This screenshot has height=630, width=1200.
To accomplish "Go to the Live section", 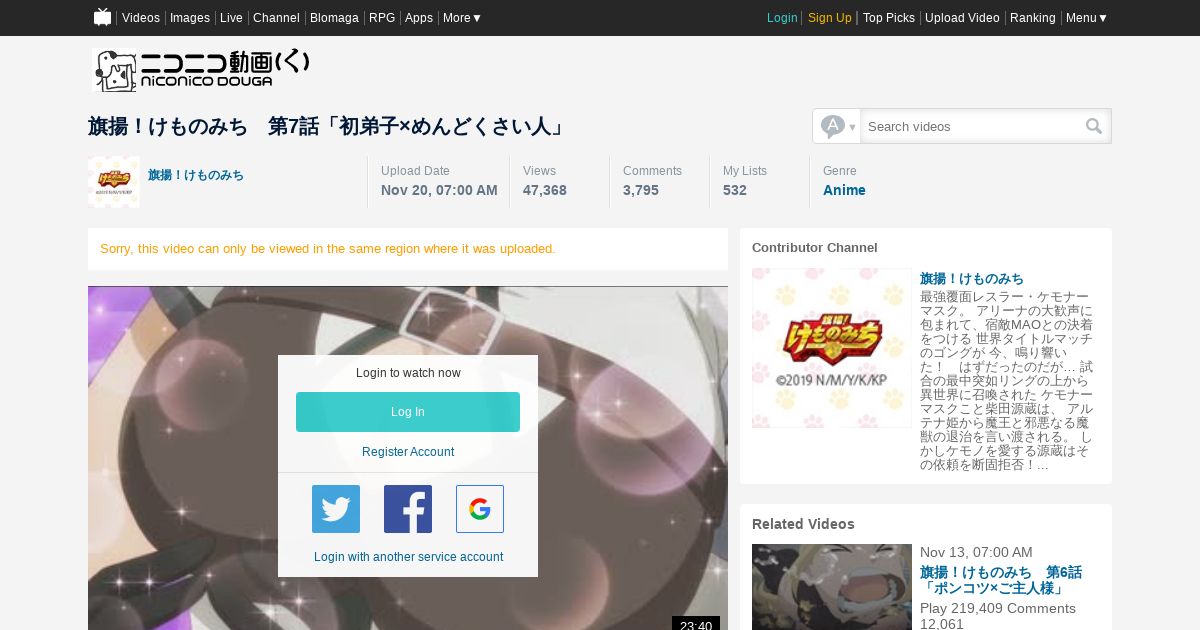I will pyautogui.click(x=231, y=18).
